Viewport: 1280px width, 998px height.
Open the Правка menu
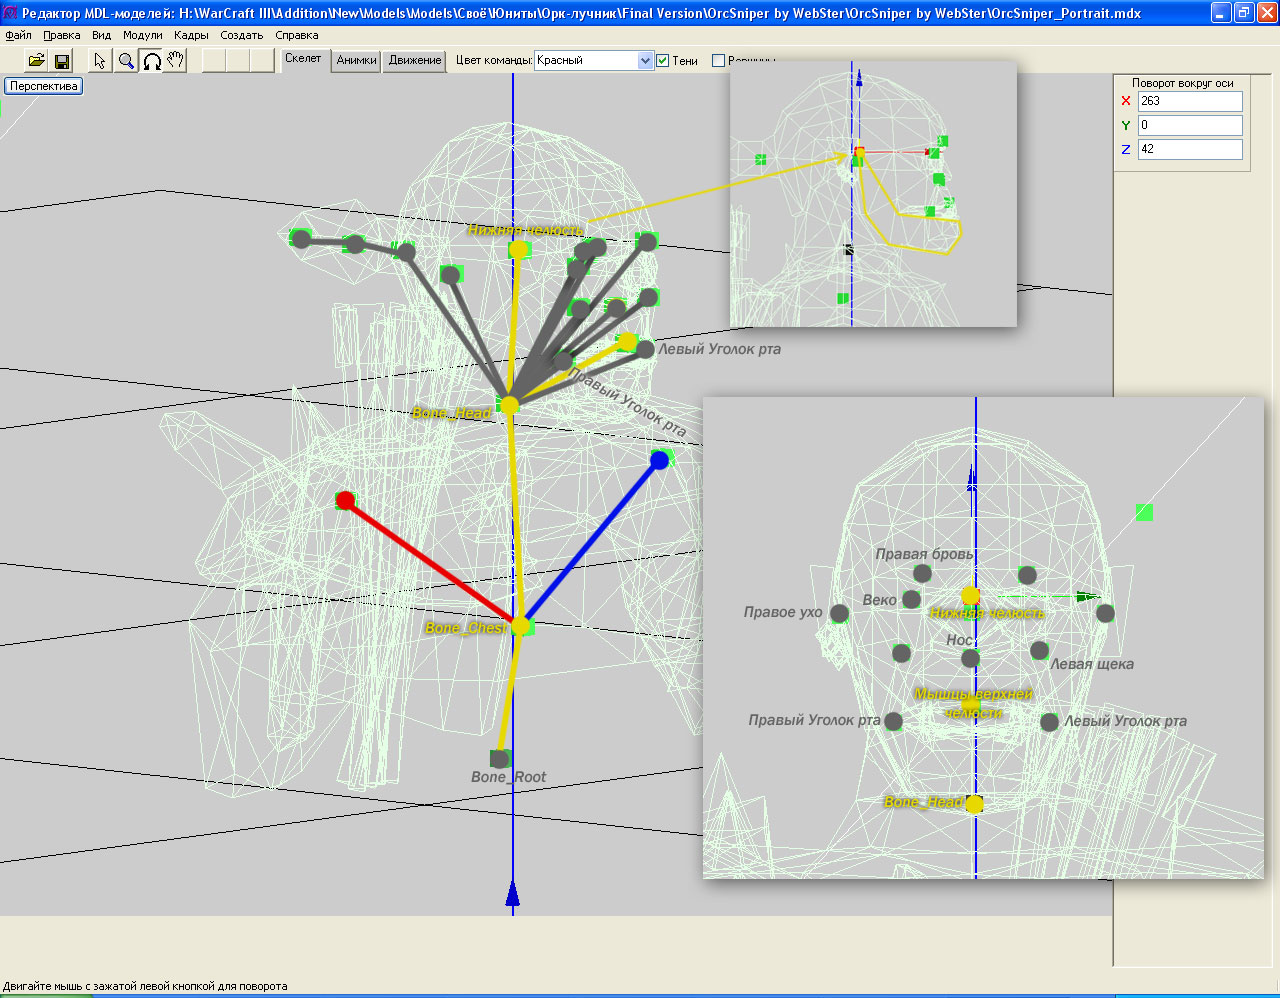pos(62,35)
